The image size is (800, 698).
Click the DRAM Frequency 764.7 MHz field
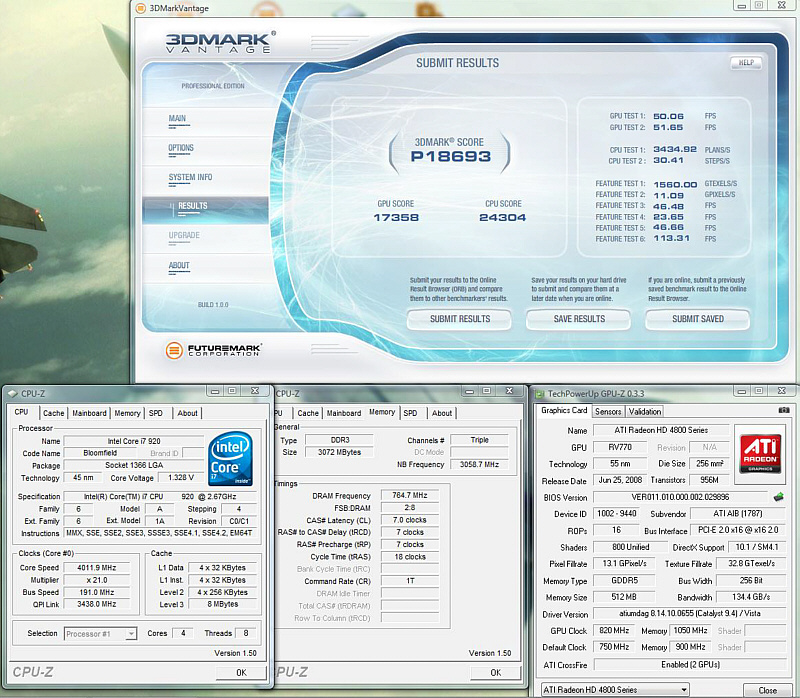[x=410, y=495]
